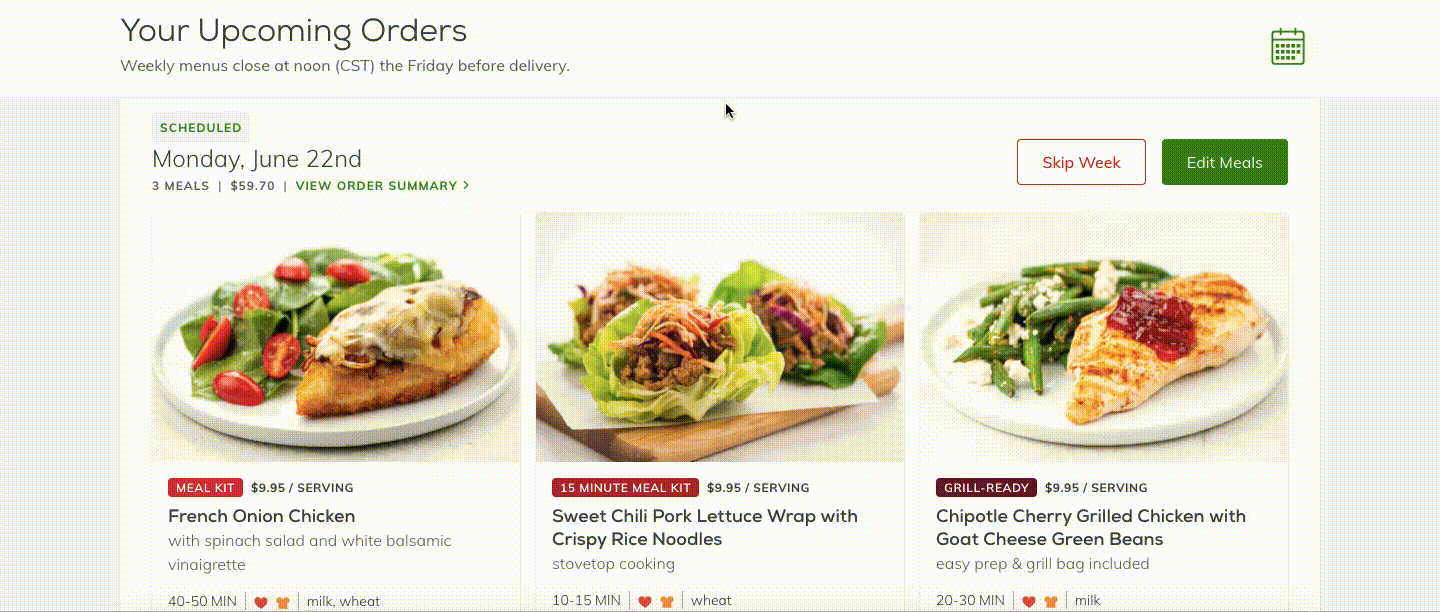This screenshot has height=612, width=1440.
Task: Select Chipotle Cherry Grilled Chicken title link
Action: pos(1091,528)
